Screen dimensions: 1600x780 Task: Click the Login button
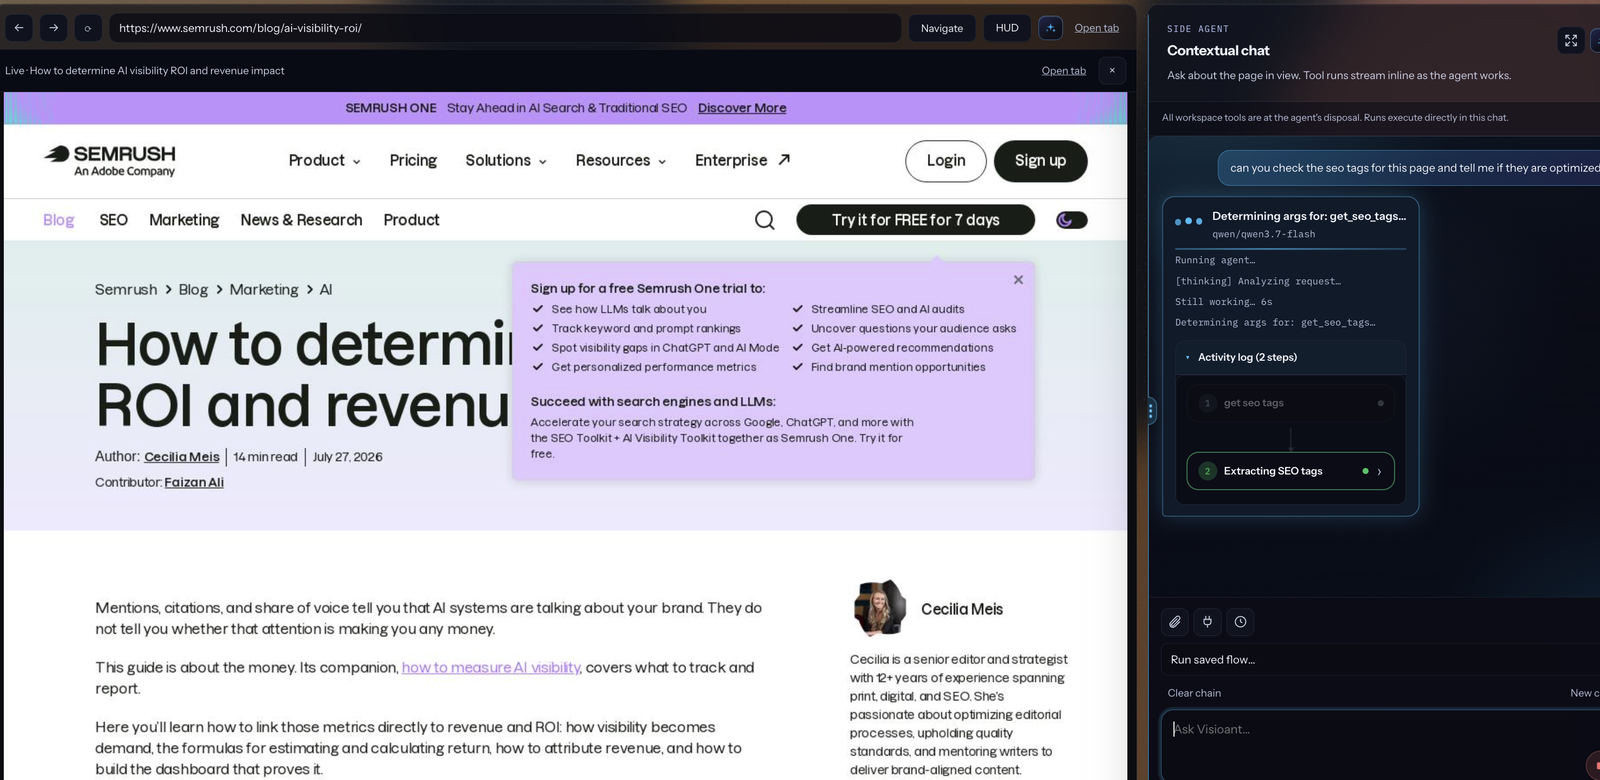pyautogui.click(x=946, y=161)
